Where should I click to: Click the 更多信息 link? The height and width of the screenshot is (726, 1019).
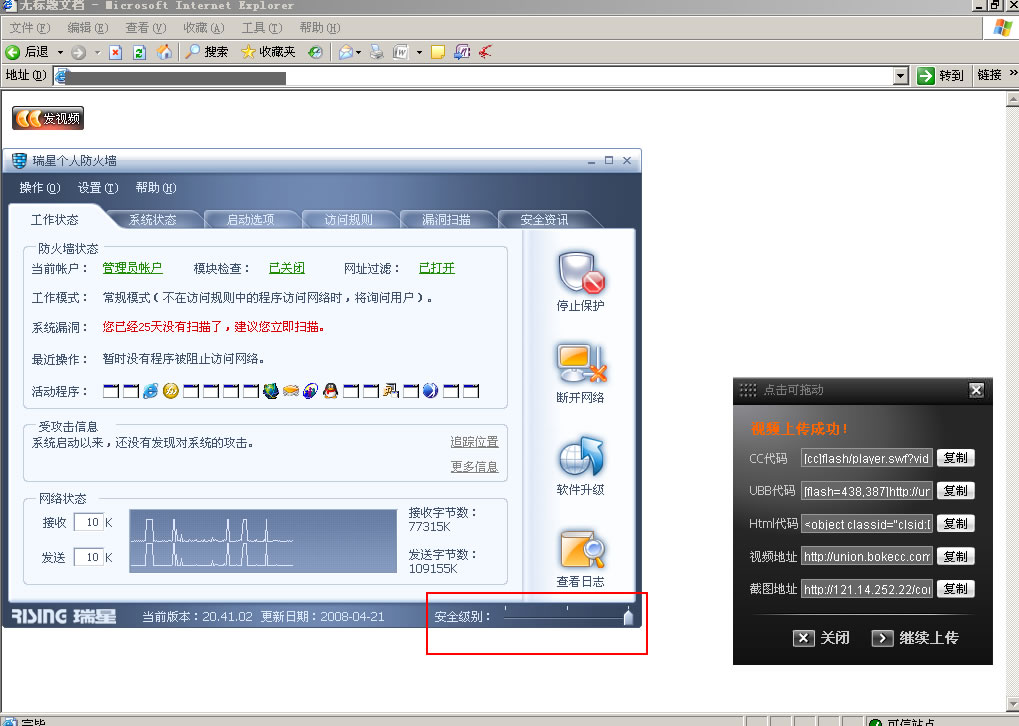(474, 466)
